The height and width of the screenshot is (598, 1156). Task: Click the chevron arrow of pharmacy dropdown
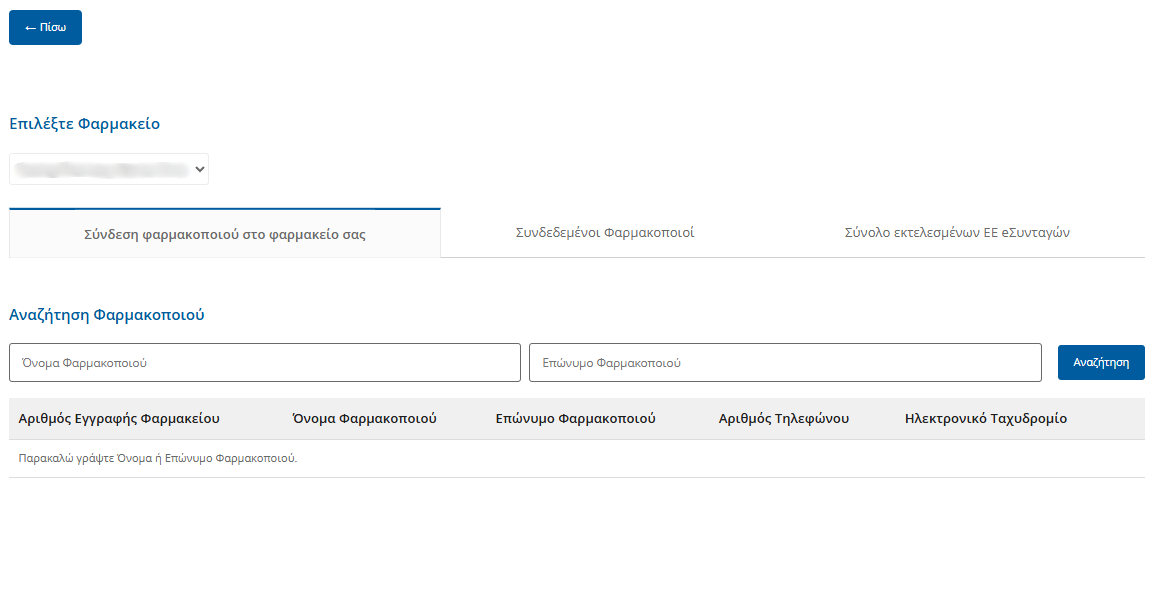click(200, 170)
